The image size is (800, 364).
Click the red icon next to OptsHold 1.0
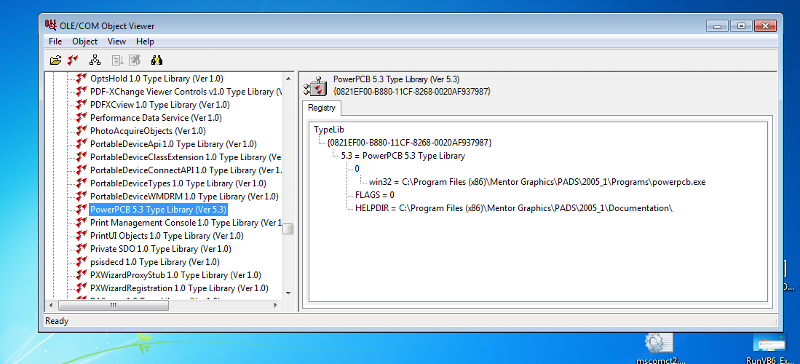click(81, 79)
